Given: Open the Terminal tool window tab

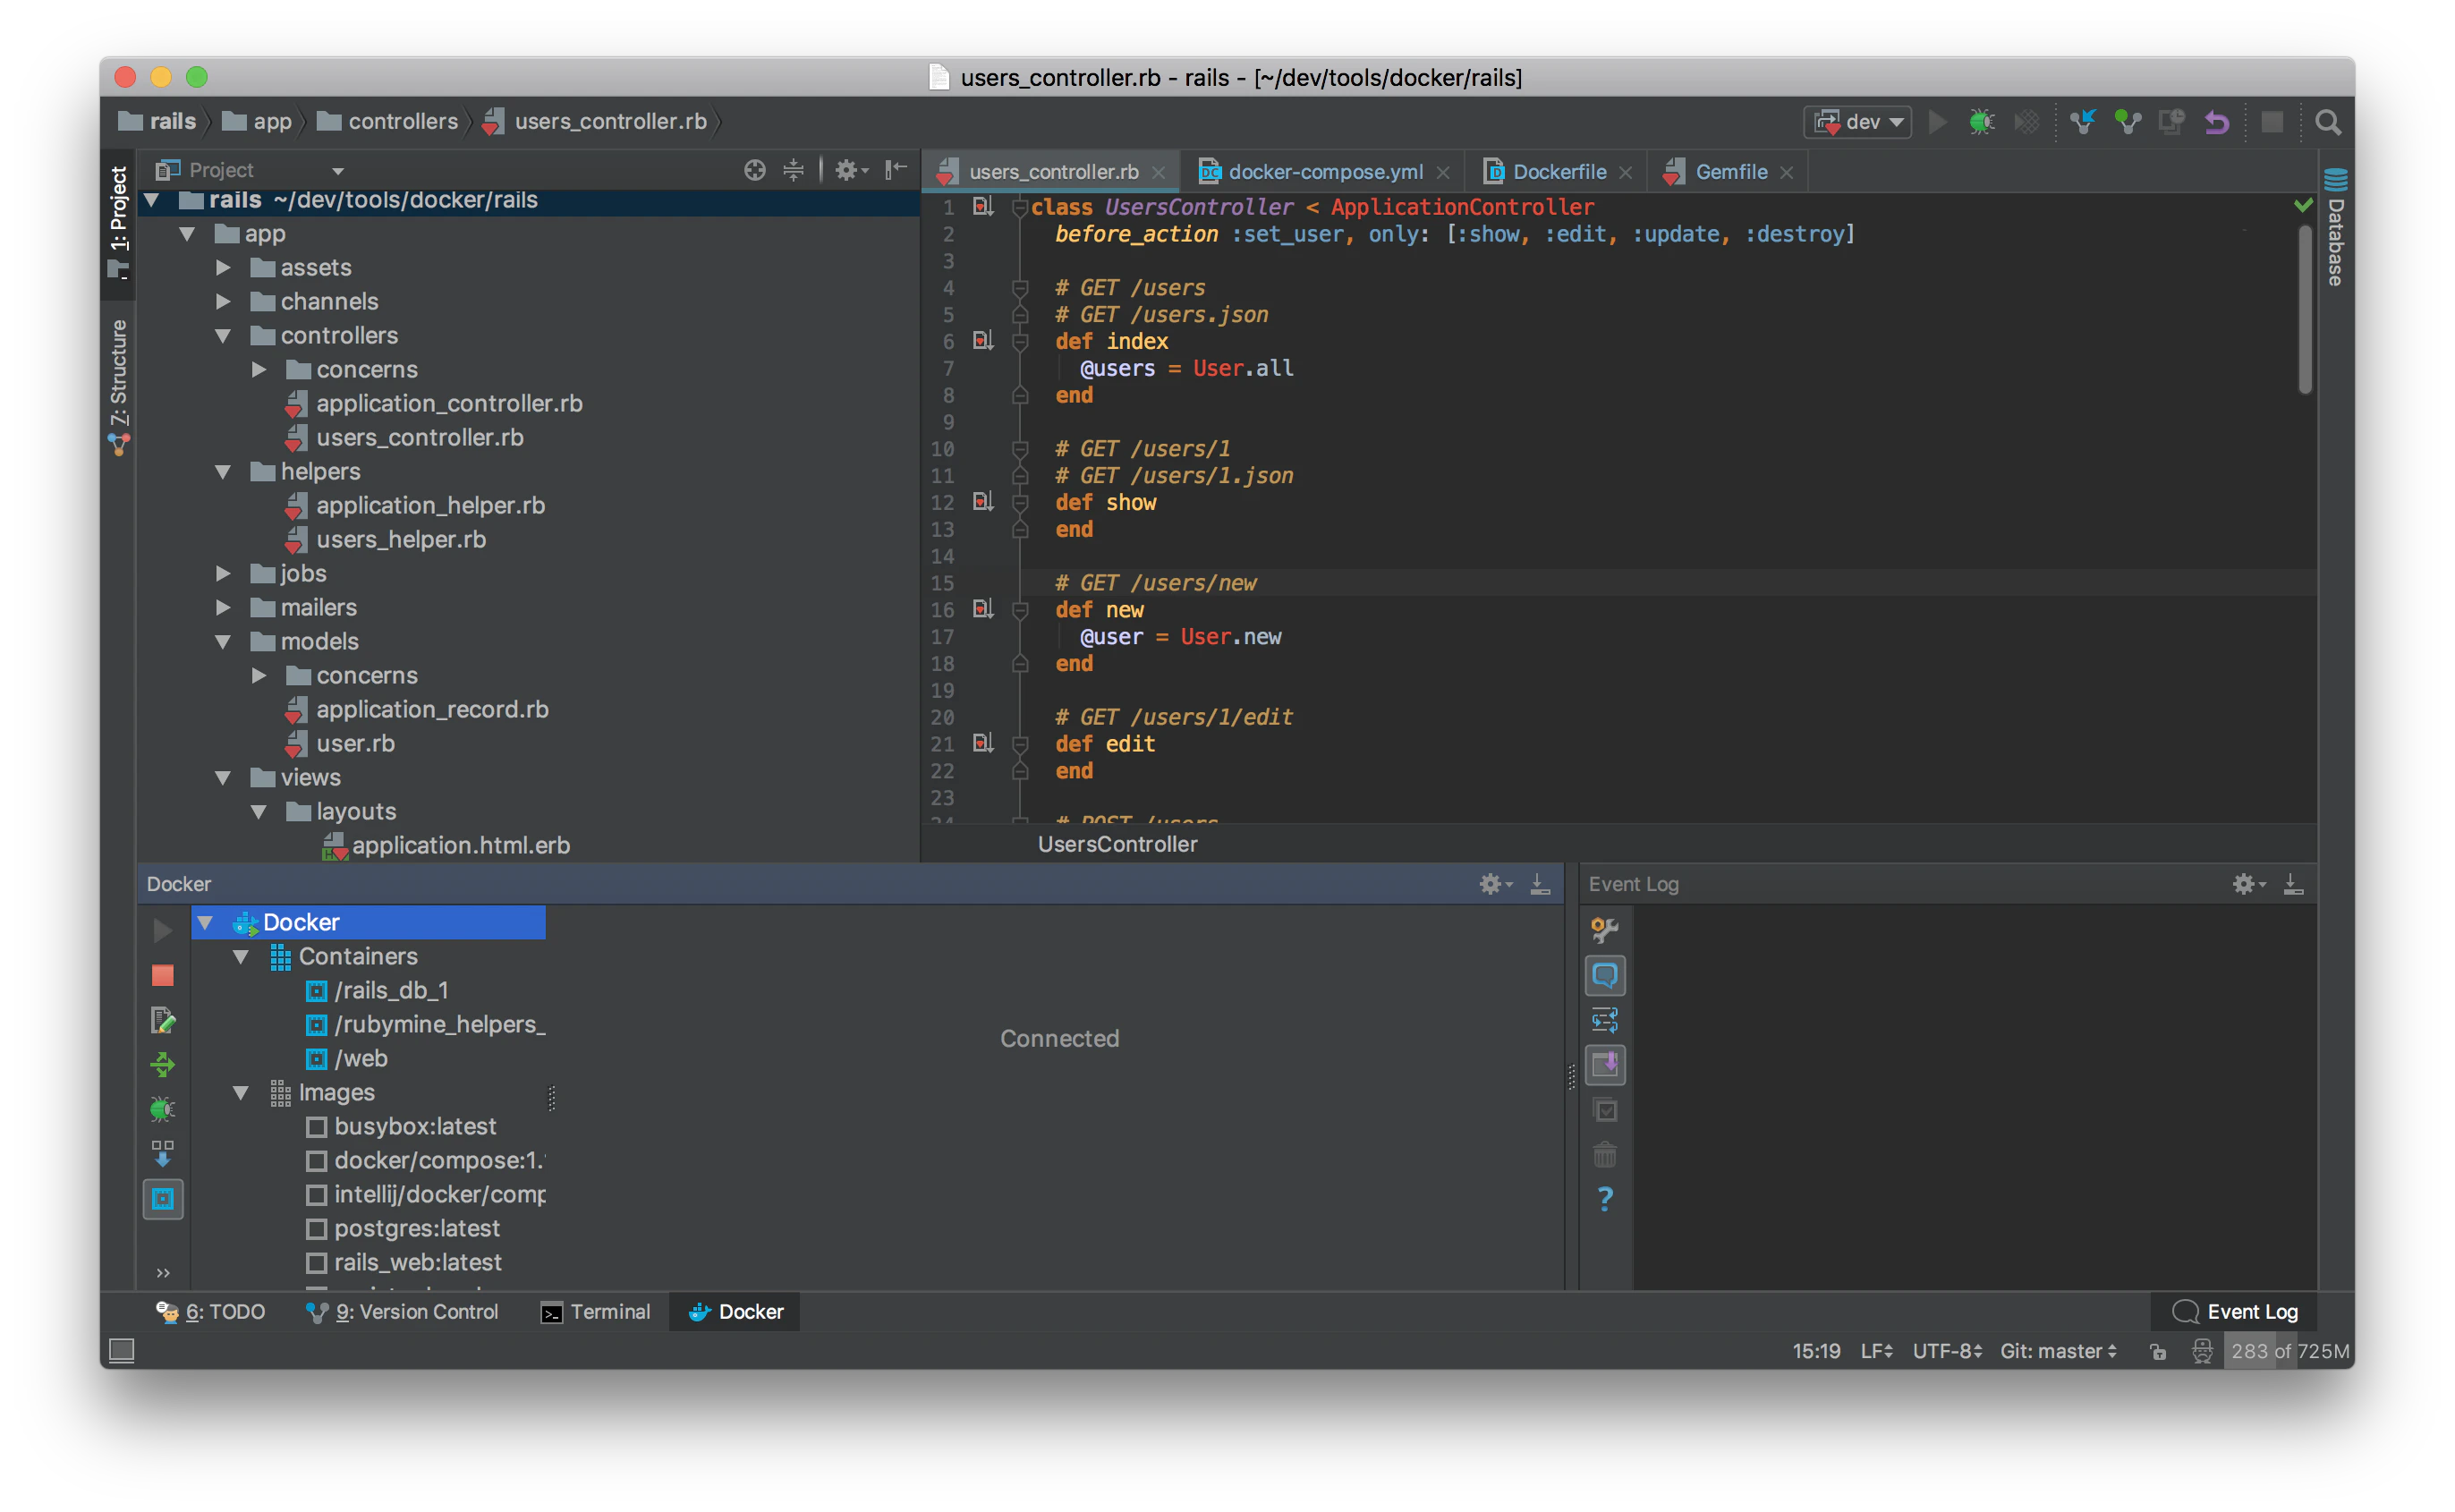Looking at the screenshot, I should 596,1312.
